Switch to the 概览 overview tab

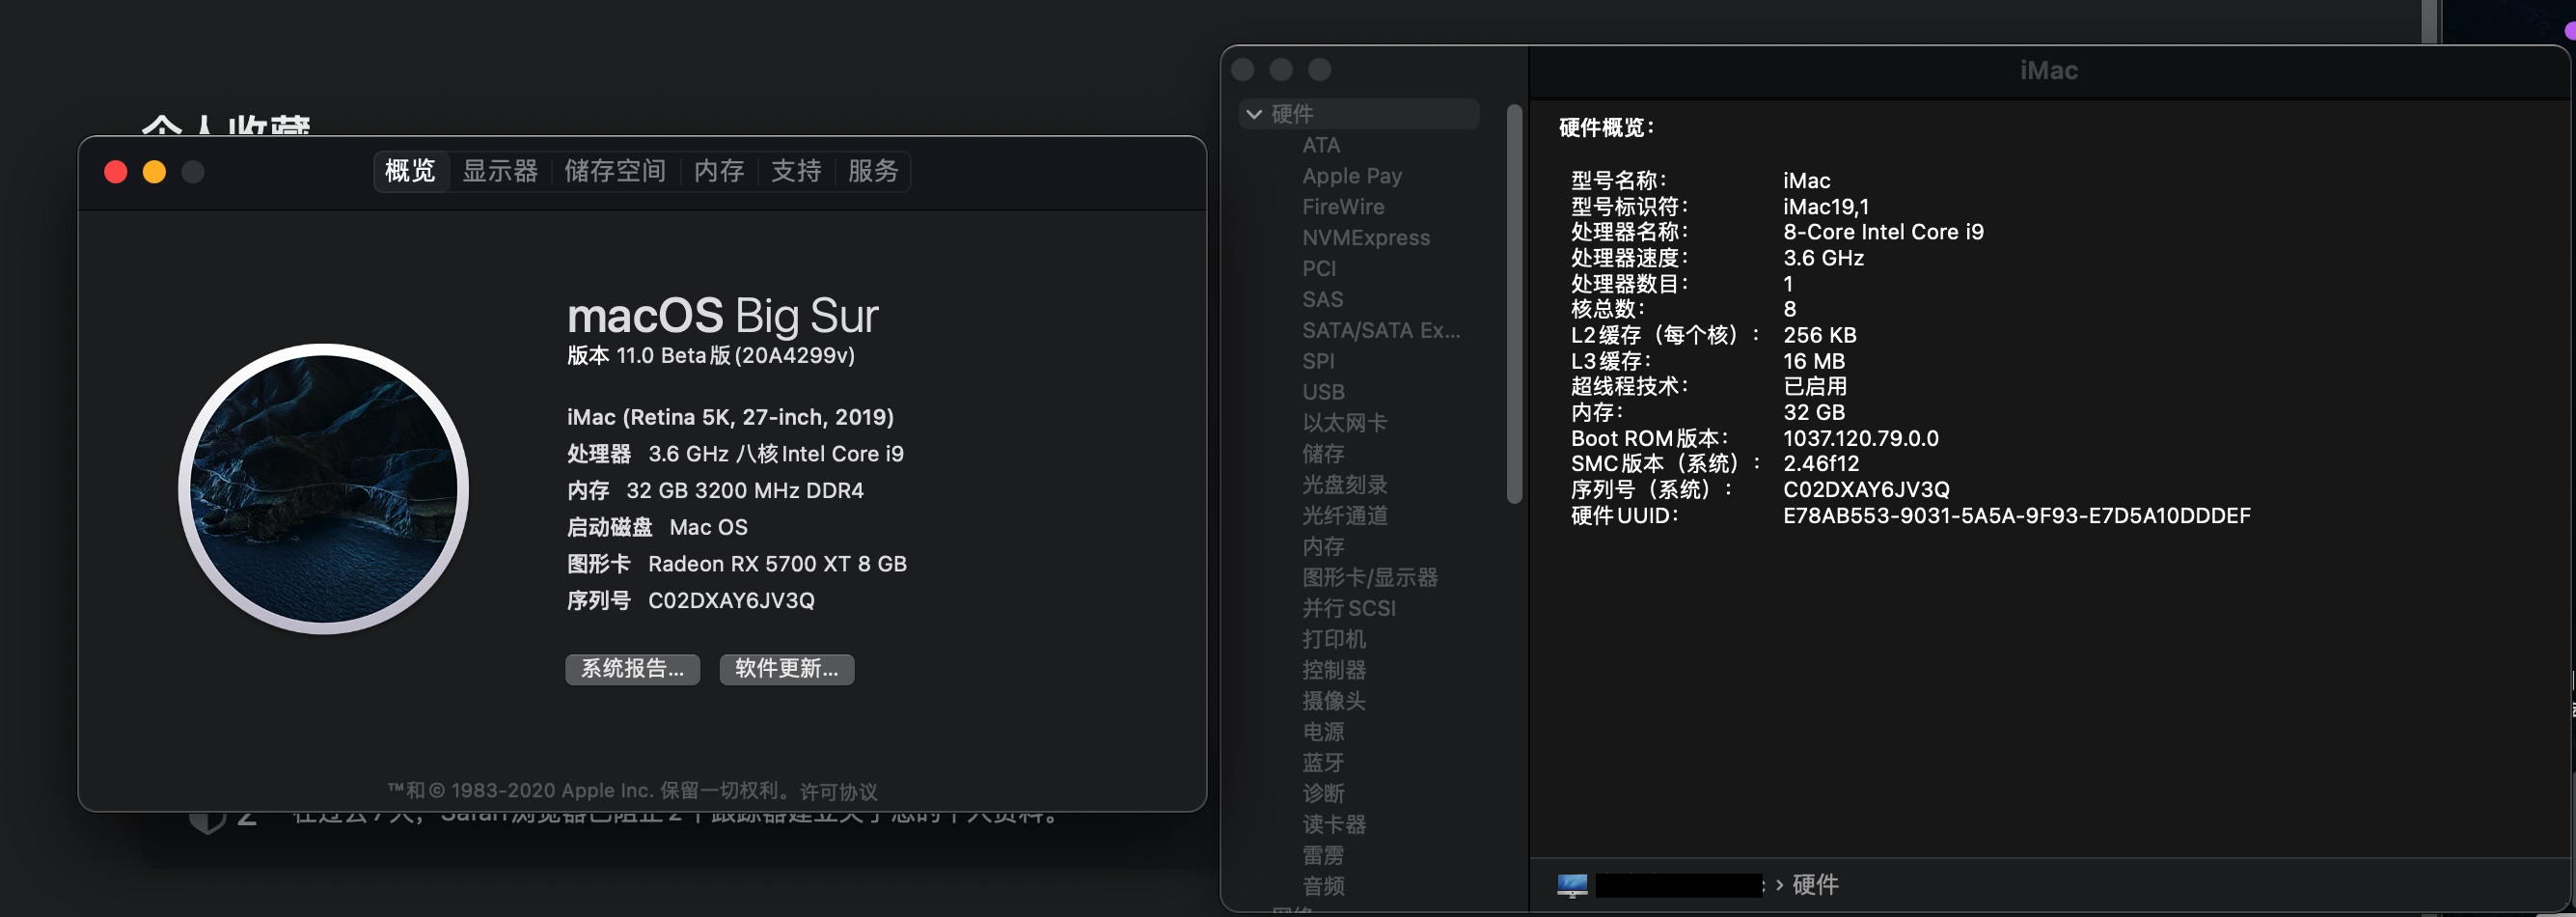tap(410, 171)
